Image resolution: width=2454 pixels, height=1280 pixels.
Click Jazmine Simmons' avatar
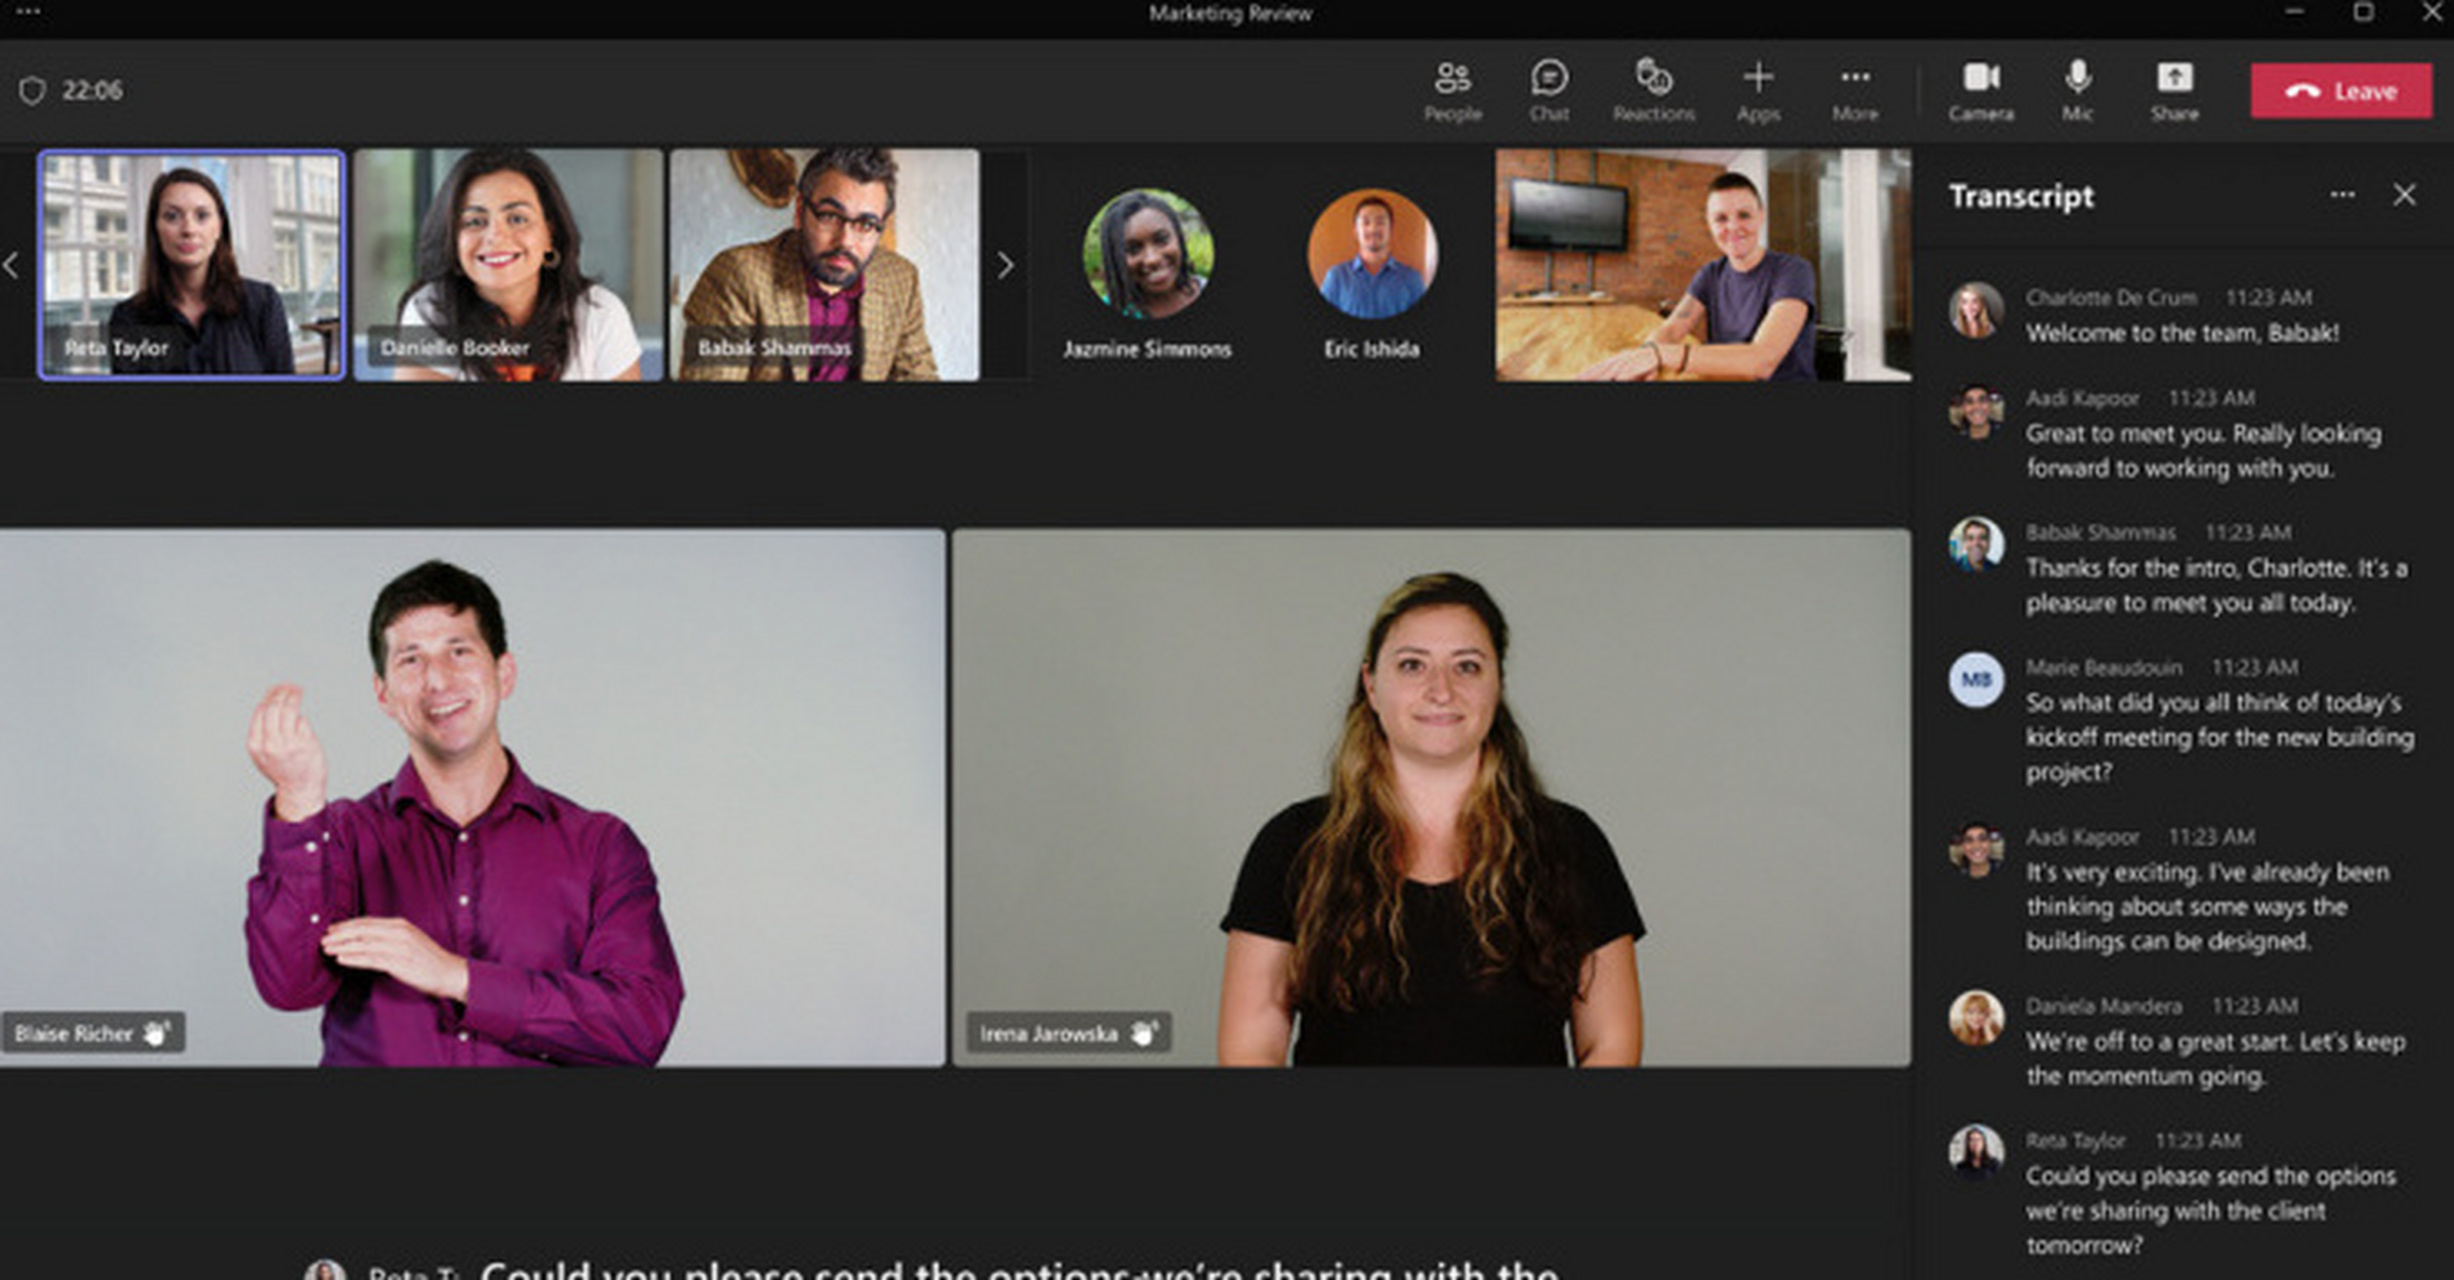[x=1147, y=254]
